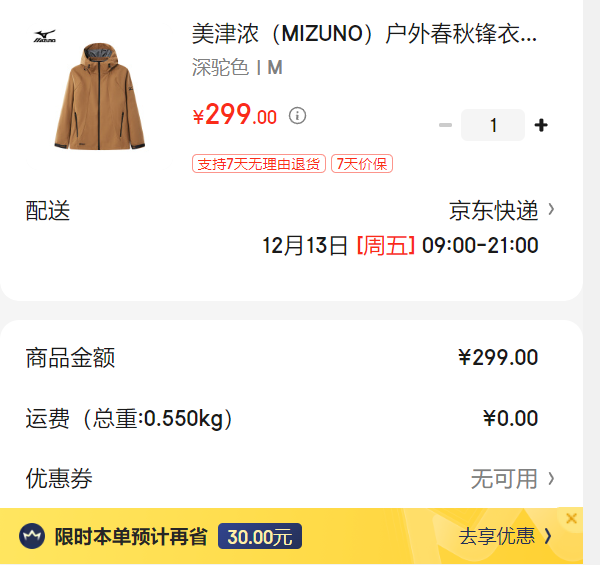Viewport: 600px width, 565px height.
Task: Click the price info icon next to ¥299.00
Action: (x=297, y=116)
